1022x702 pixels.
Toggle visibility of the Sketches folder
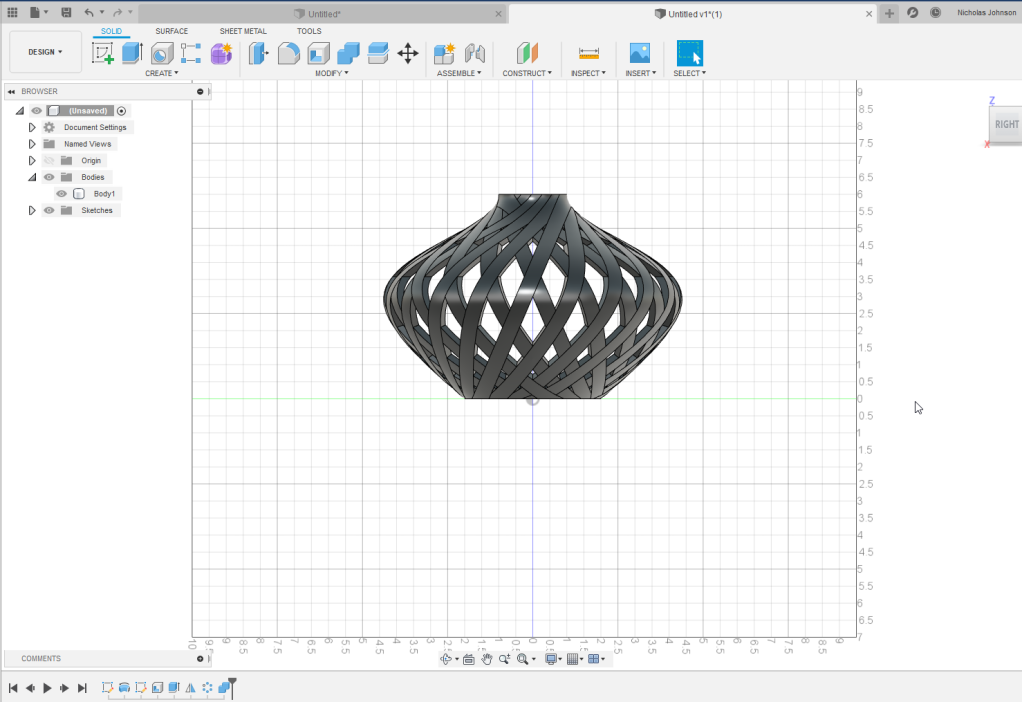coord(49,211)
